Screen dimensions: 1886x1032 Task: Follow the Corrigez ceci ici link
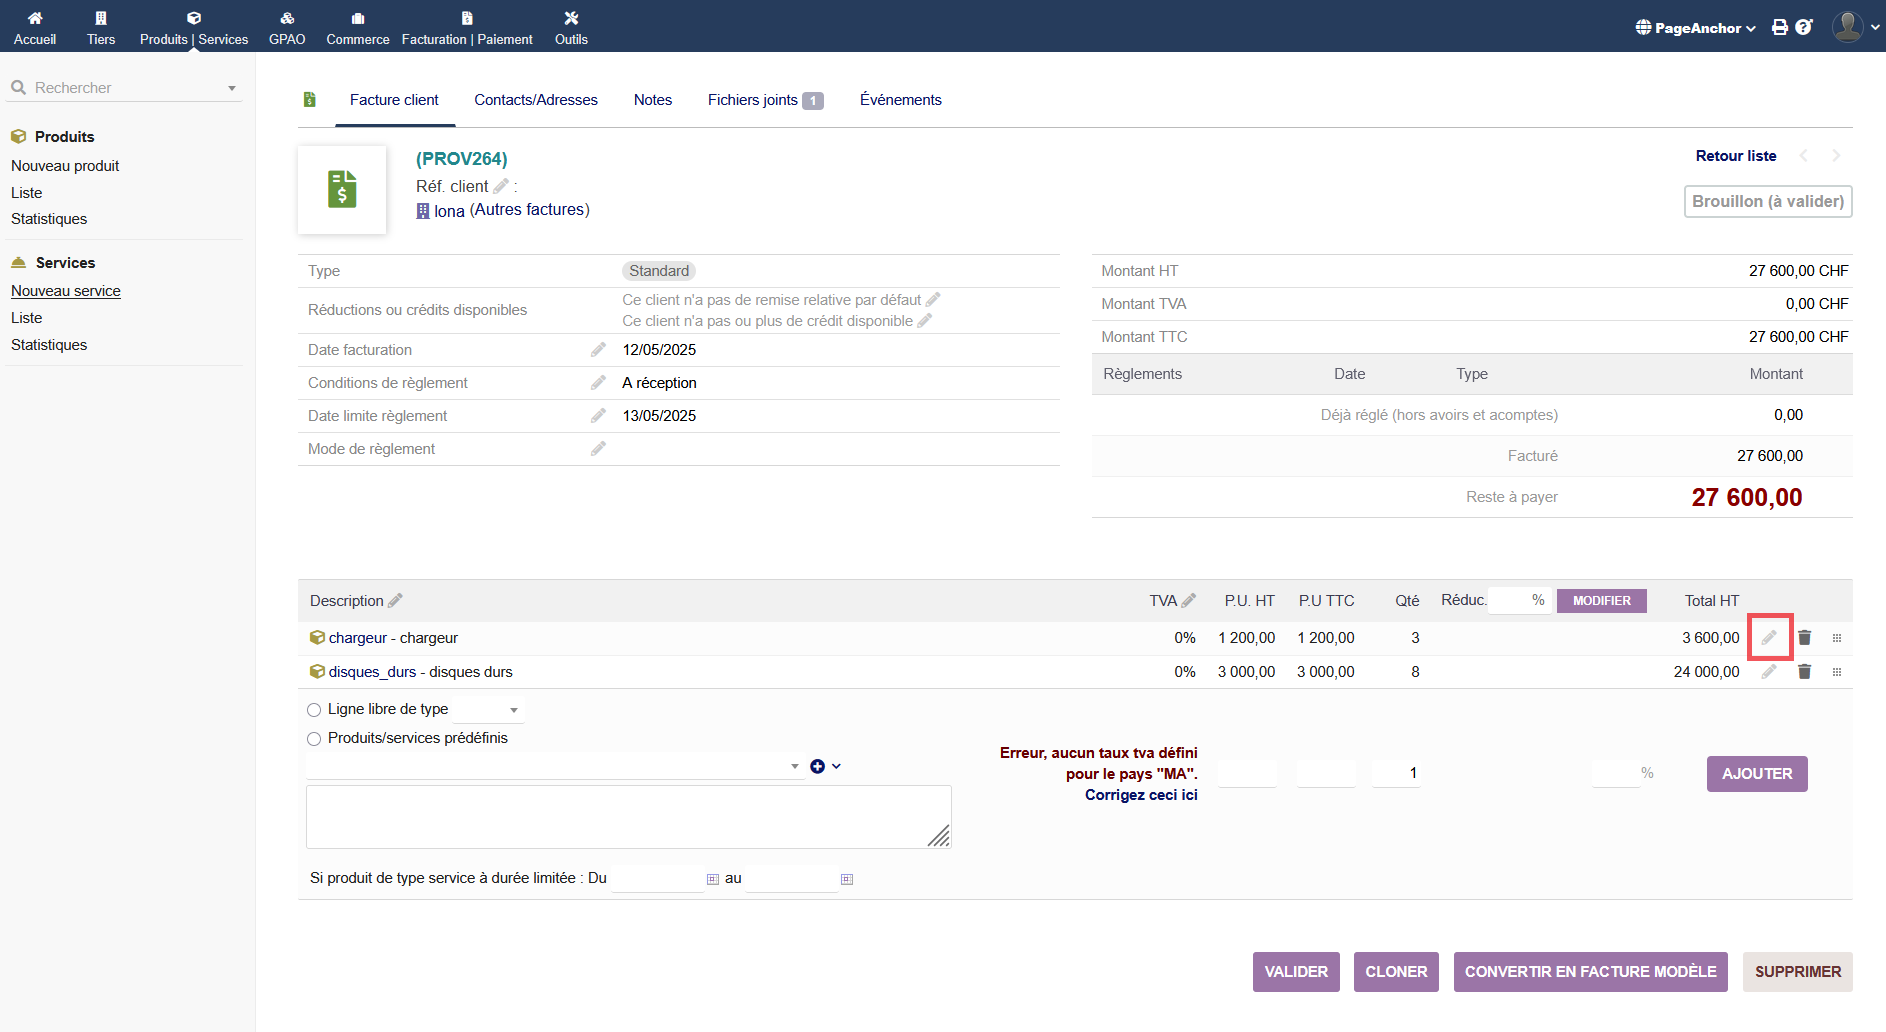coord(1141,795)
